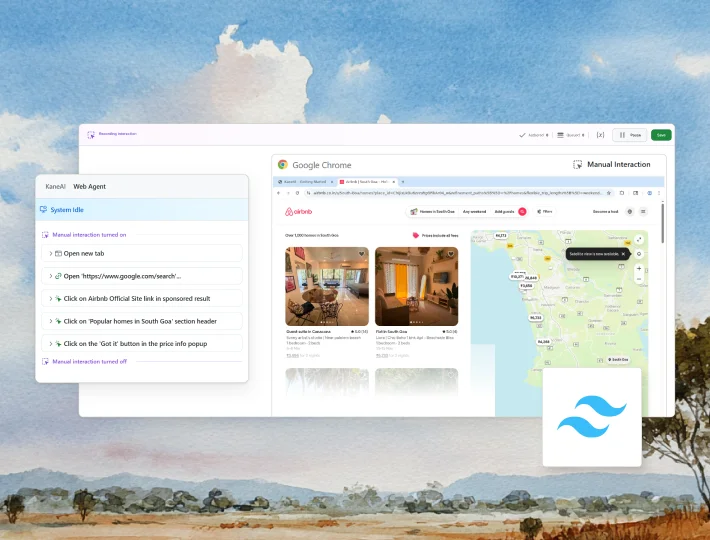Zoom out on the map
Screen dimensions: 710x540
639,279
